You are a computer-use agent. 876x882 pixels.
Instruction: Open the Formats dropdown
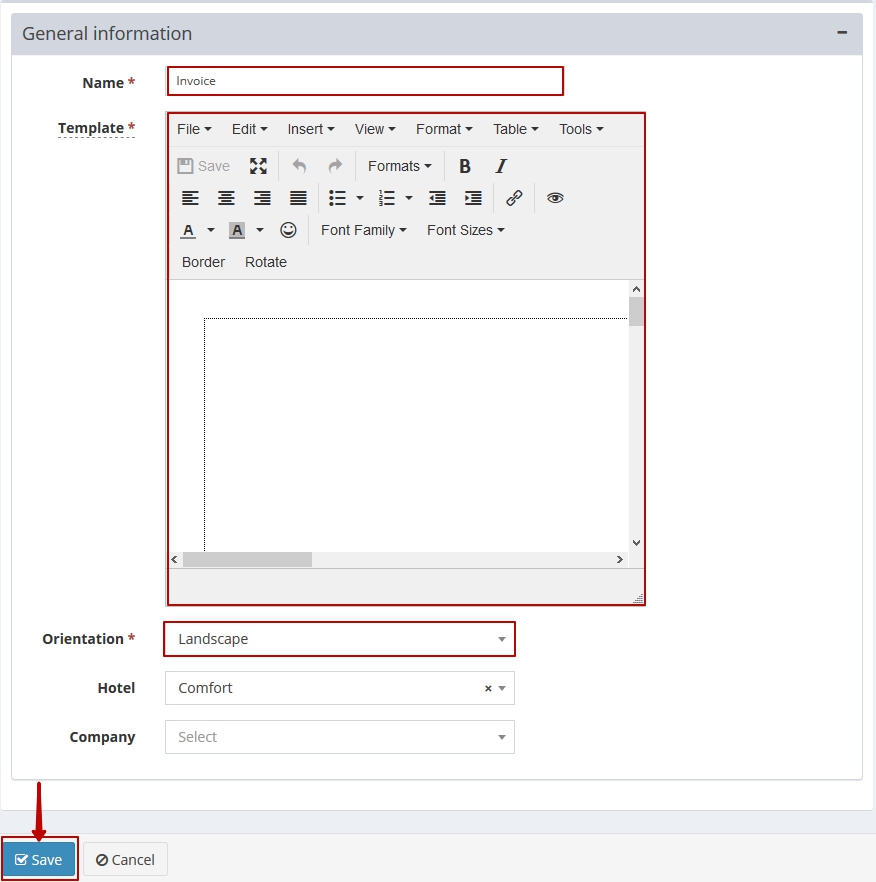(x=399, y=166)
